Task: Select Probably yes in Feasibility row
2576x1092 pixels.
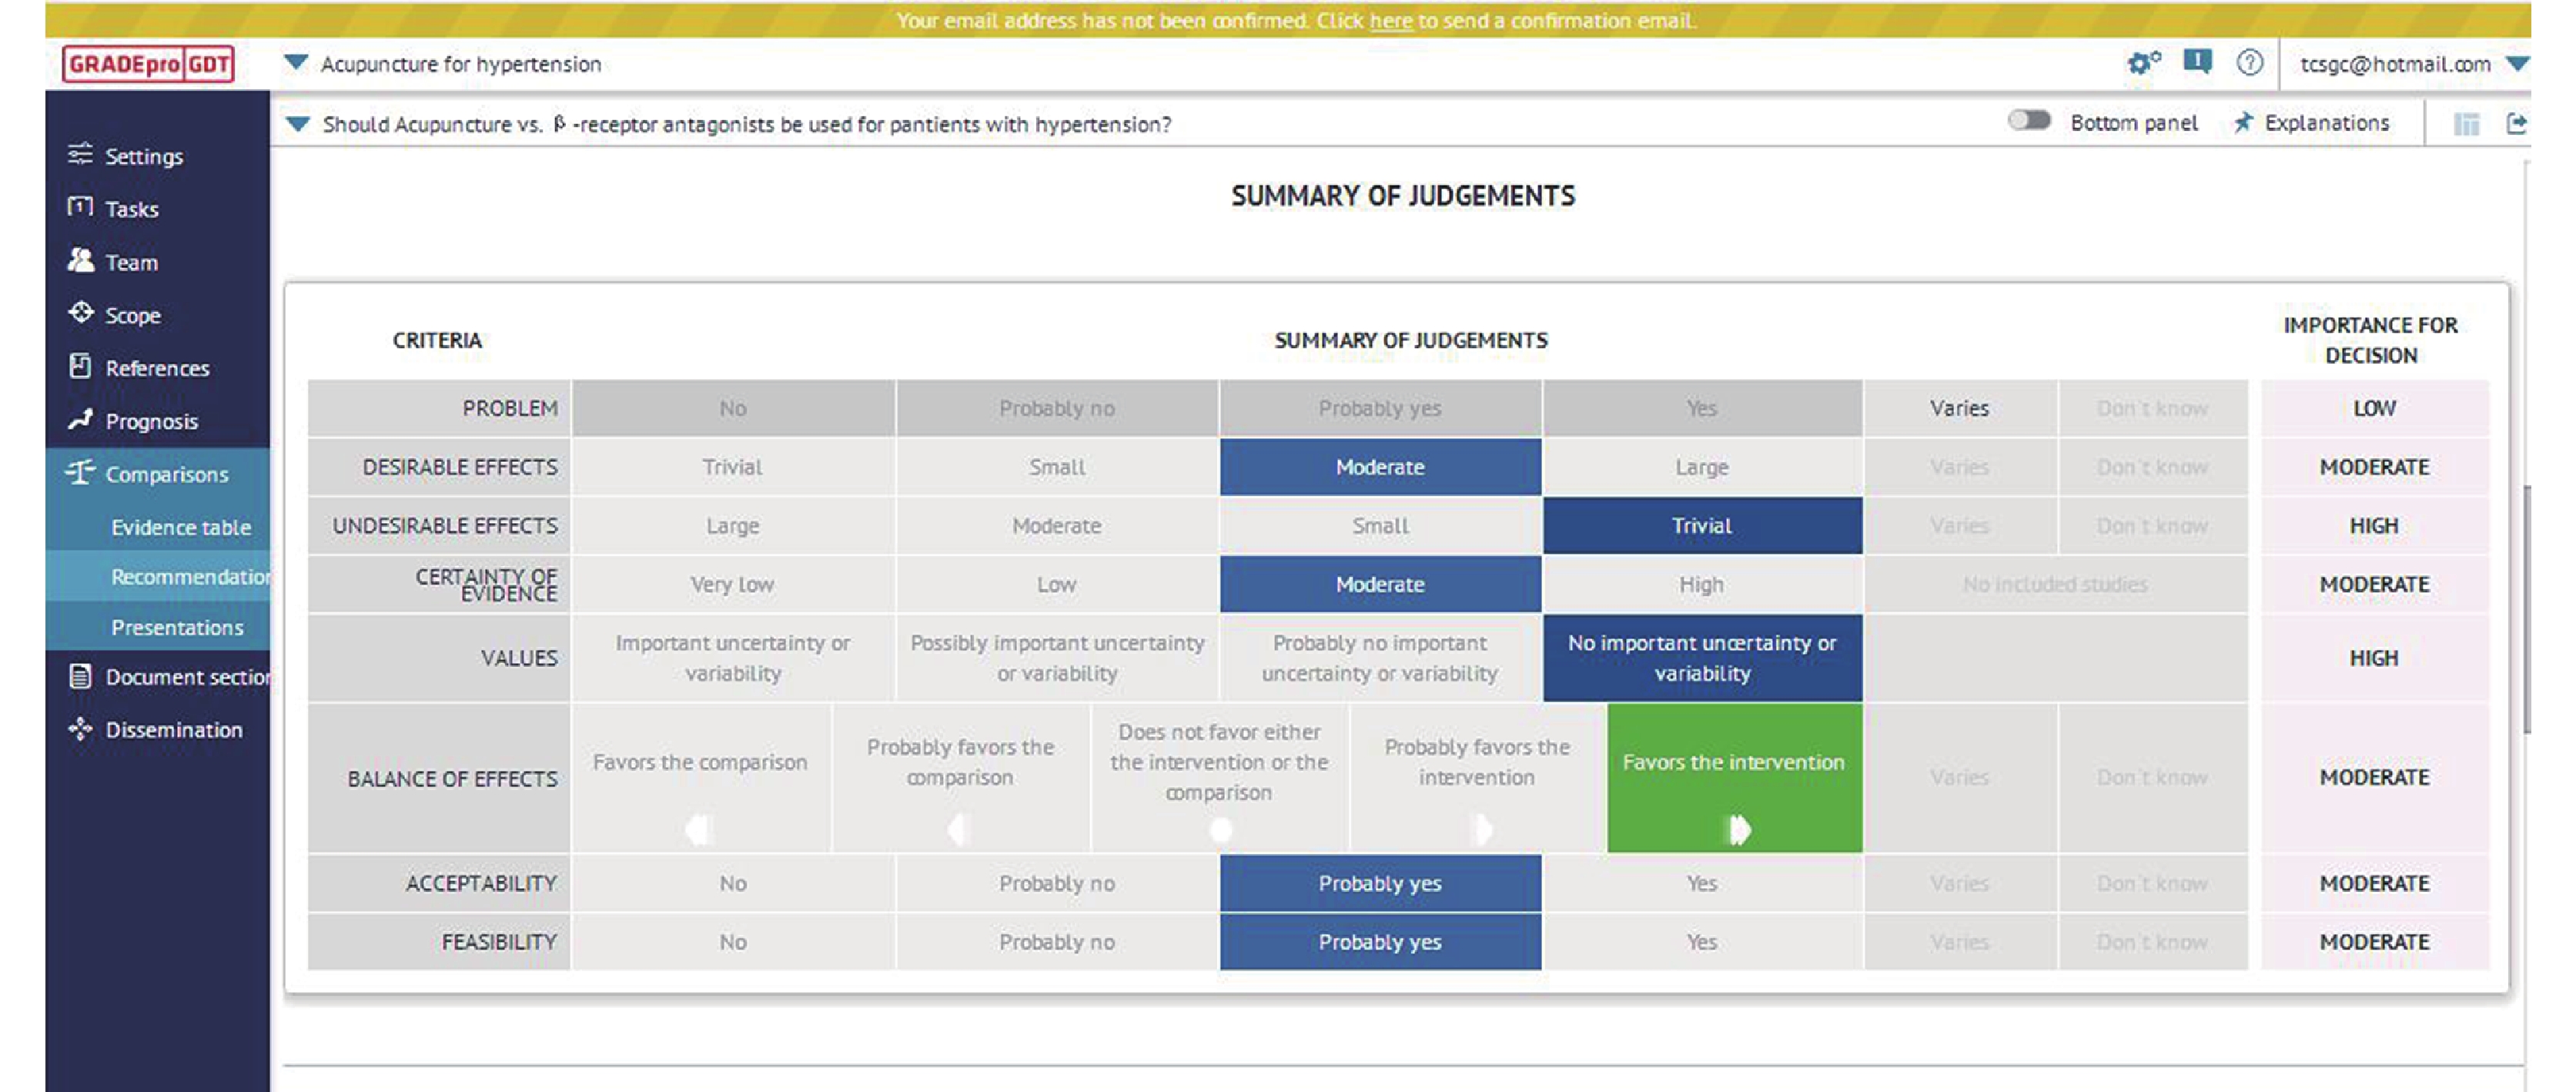Action: point(1380,942)
